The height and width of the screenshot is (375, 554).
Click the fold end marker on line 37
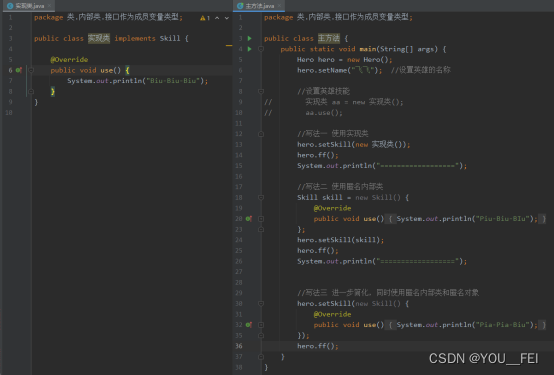pyautogui.click(x=261, y=357)
